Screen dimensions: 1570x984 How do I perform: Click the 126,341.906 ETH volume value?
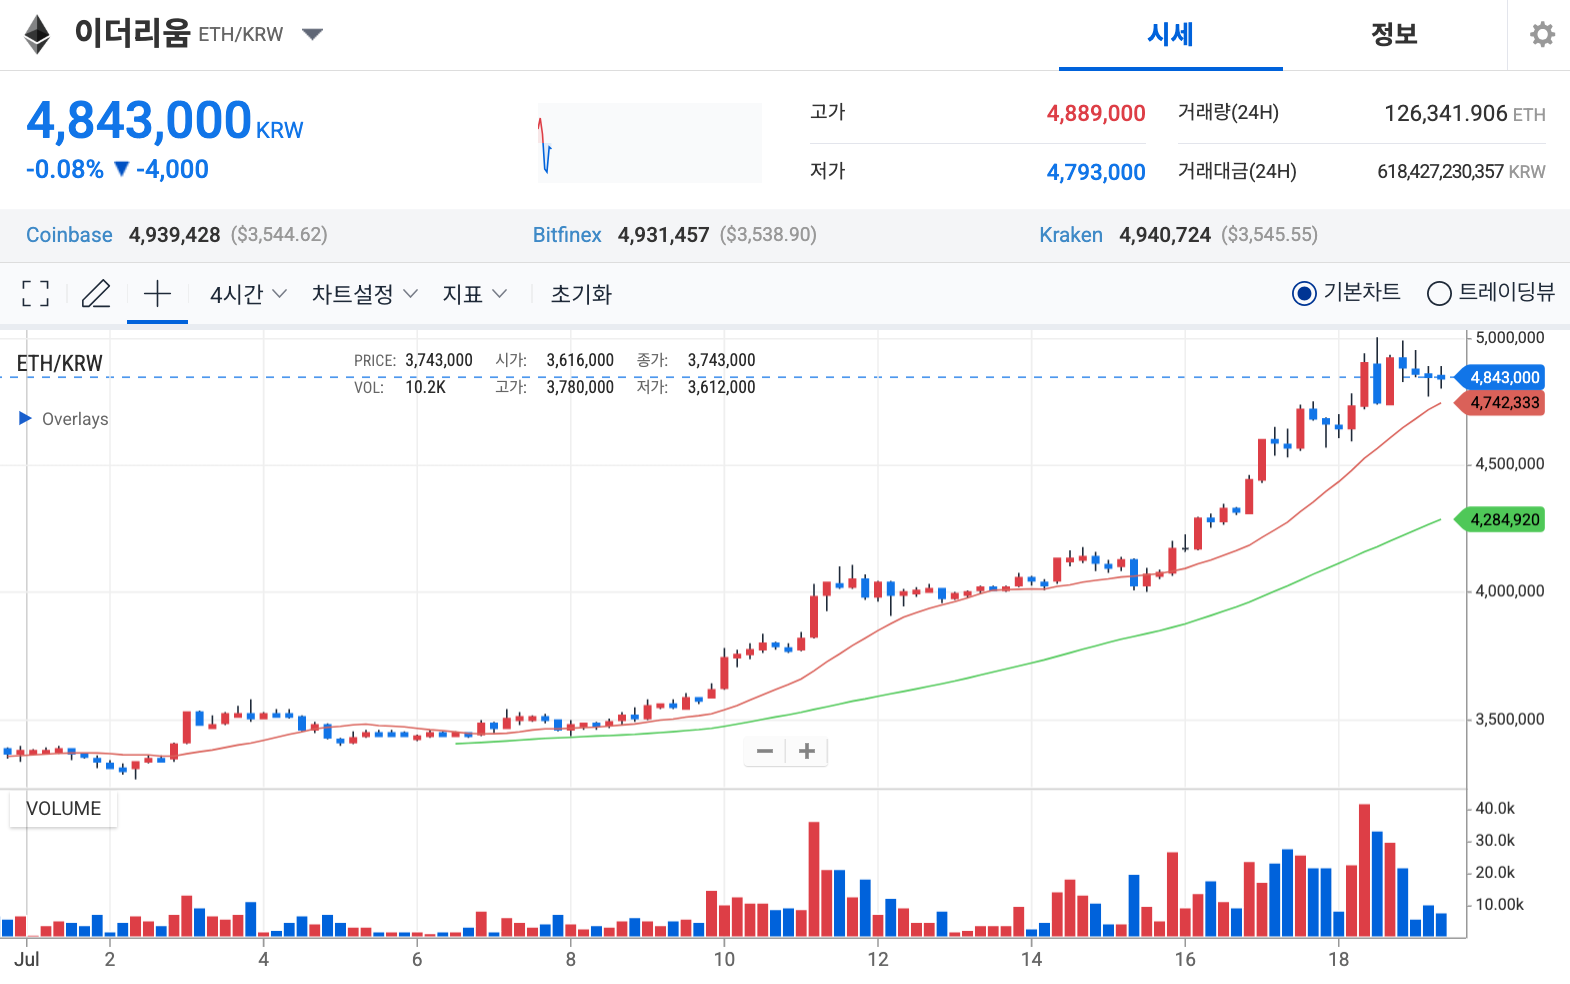[x=1464, y=114]
